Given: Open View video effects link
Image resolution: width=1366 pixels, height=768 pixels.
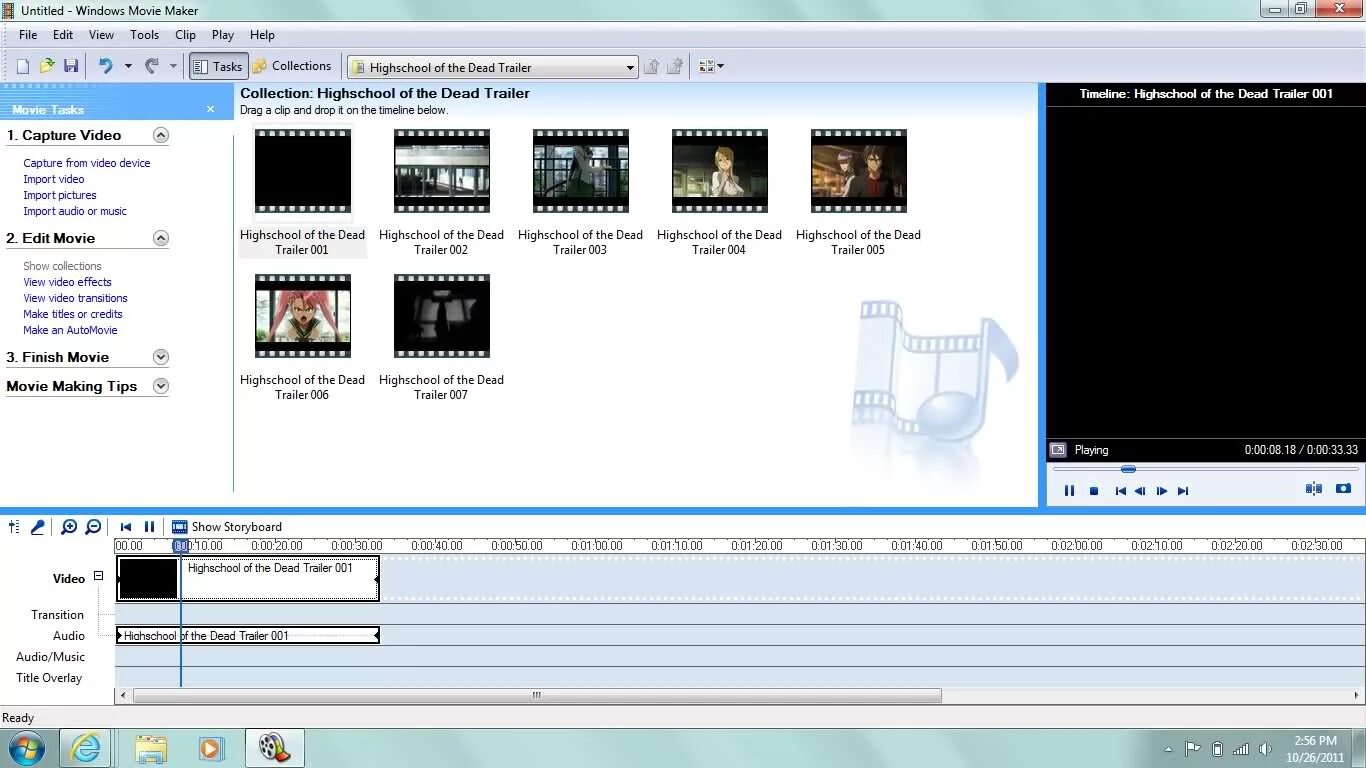Looking at the screenshot, I should point(67,282).
